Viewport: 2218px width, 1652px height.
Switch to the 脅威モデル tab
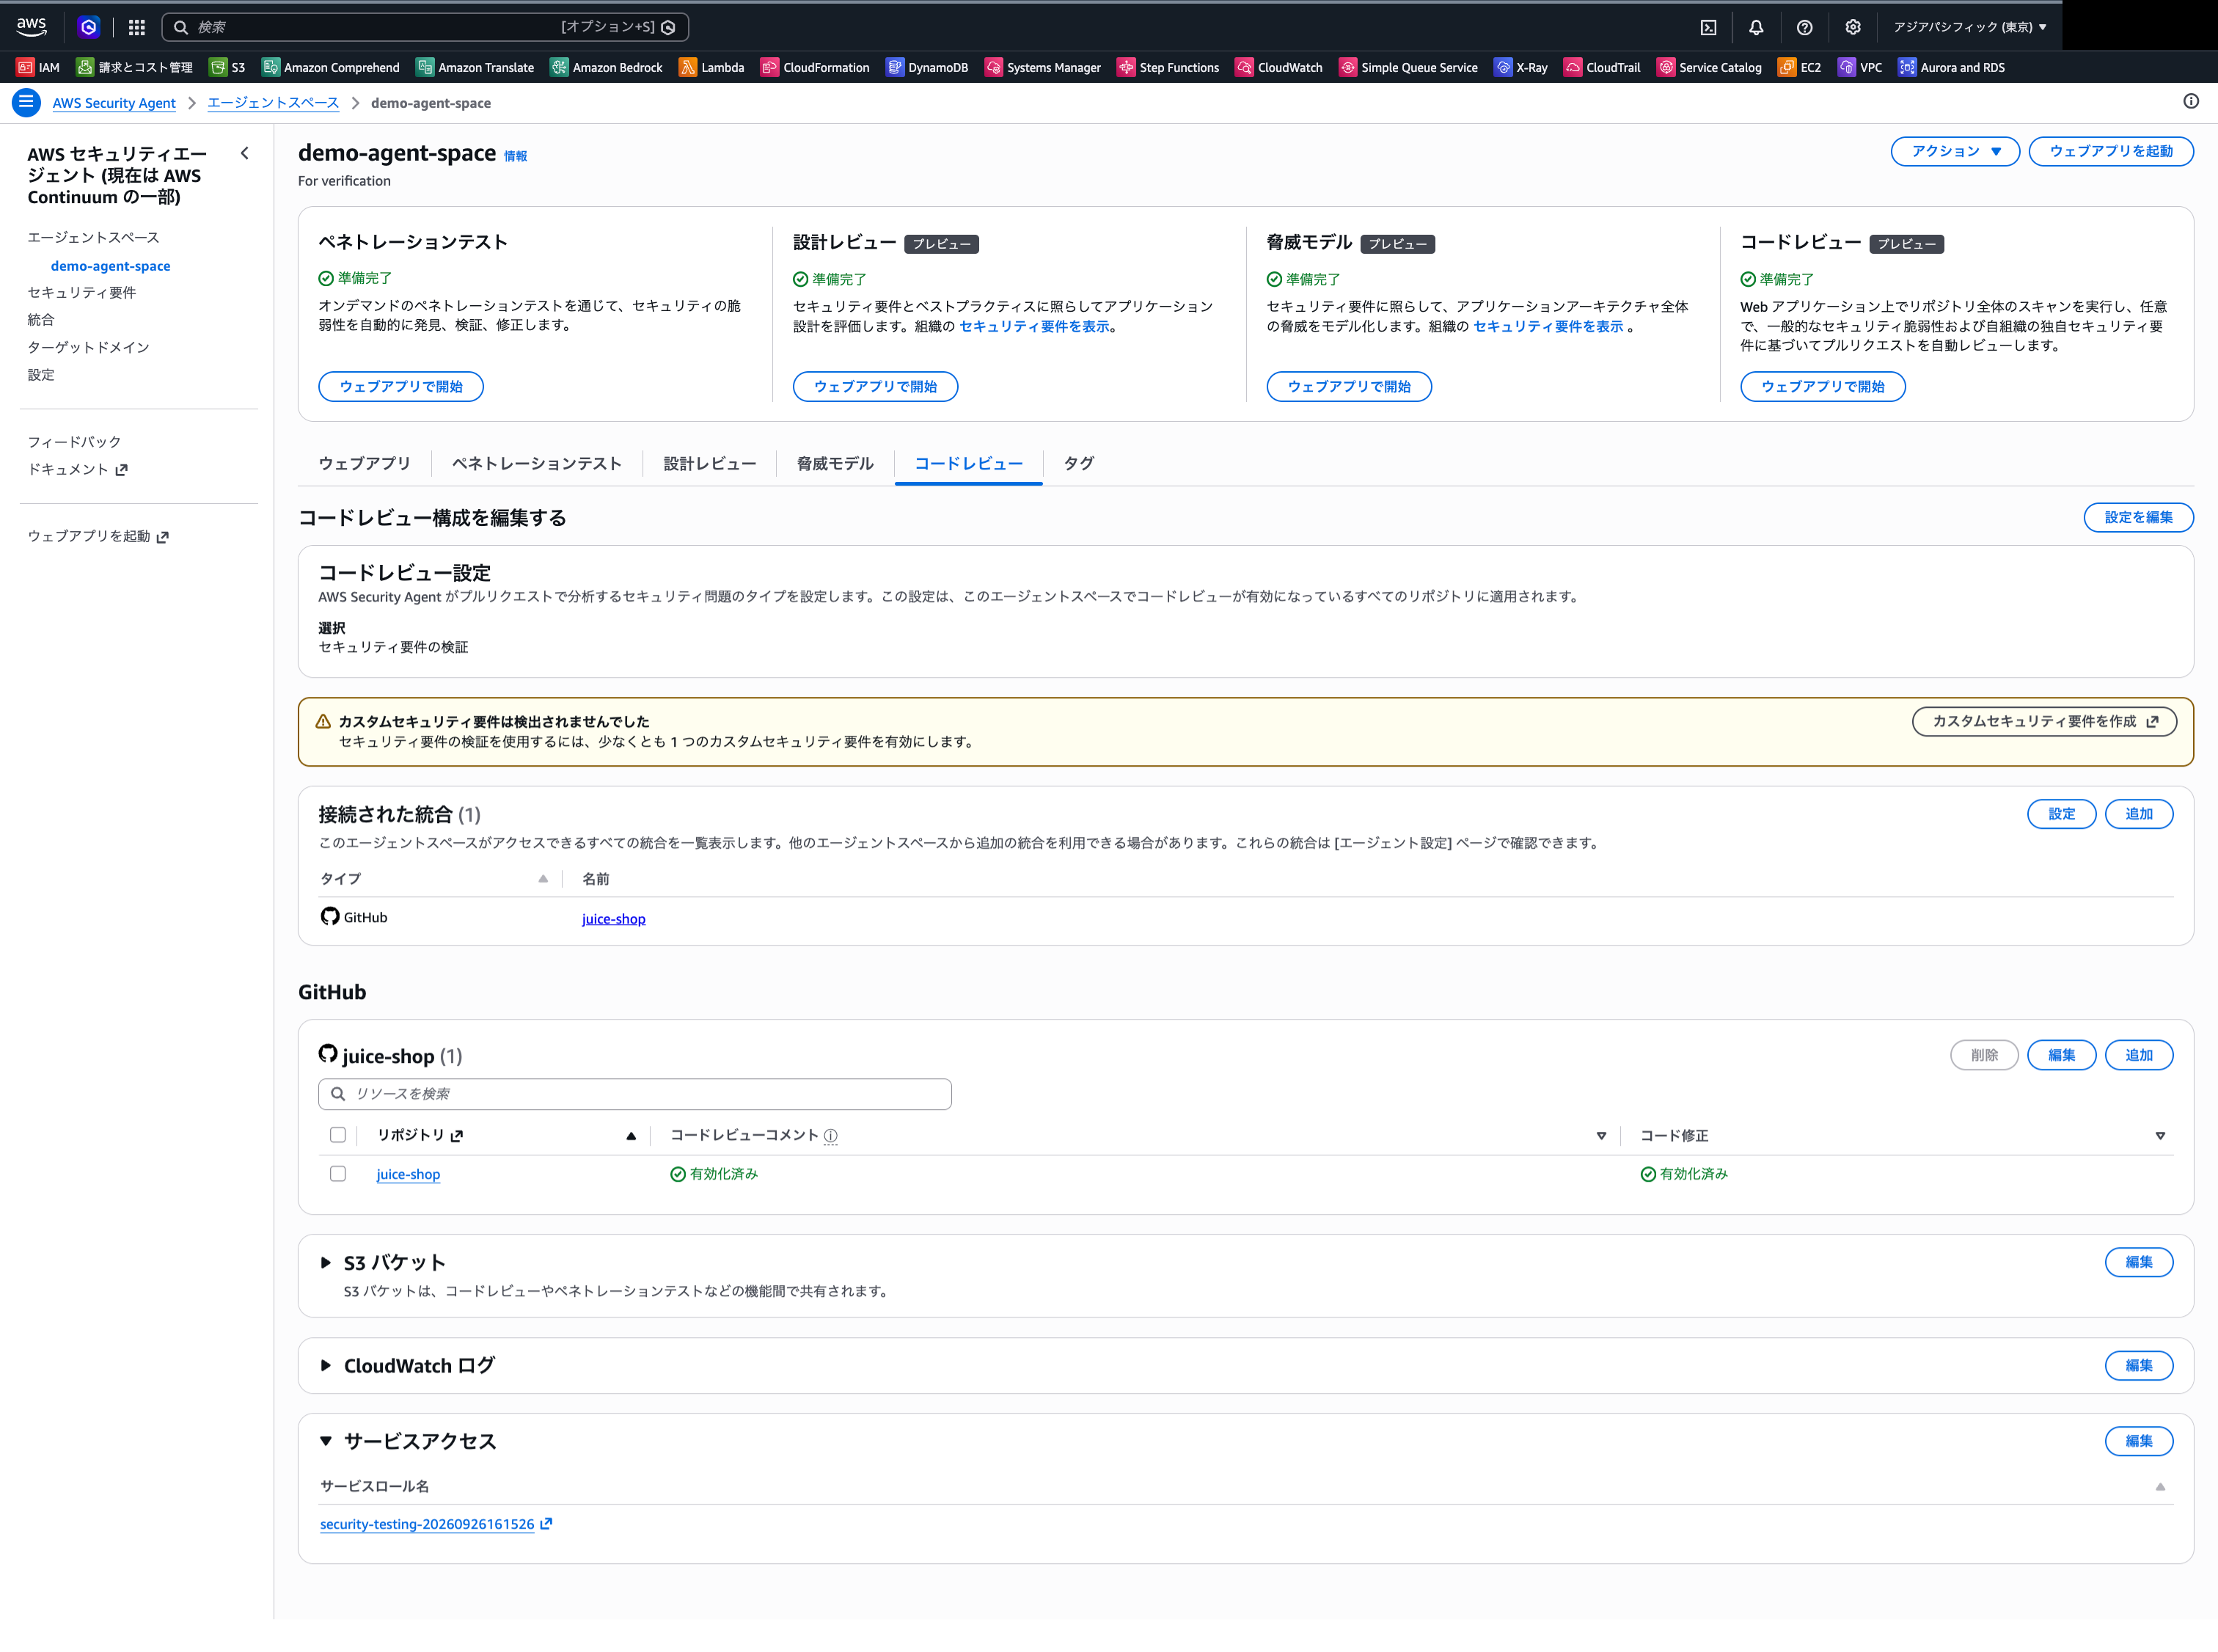(x=834, y=463)
